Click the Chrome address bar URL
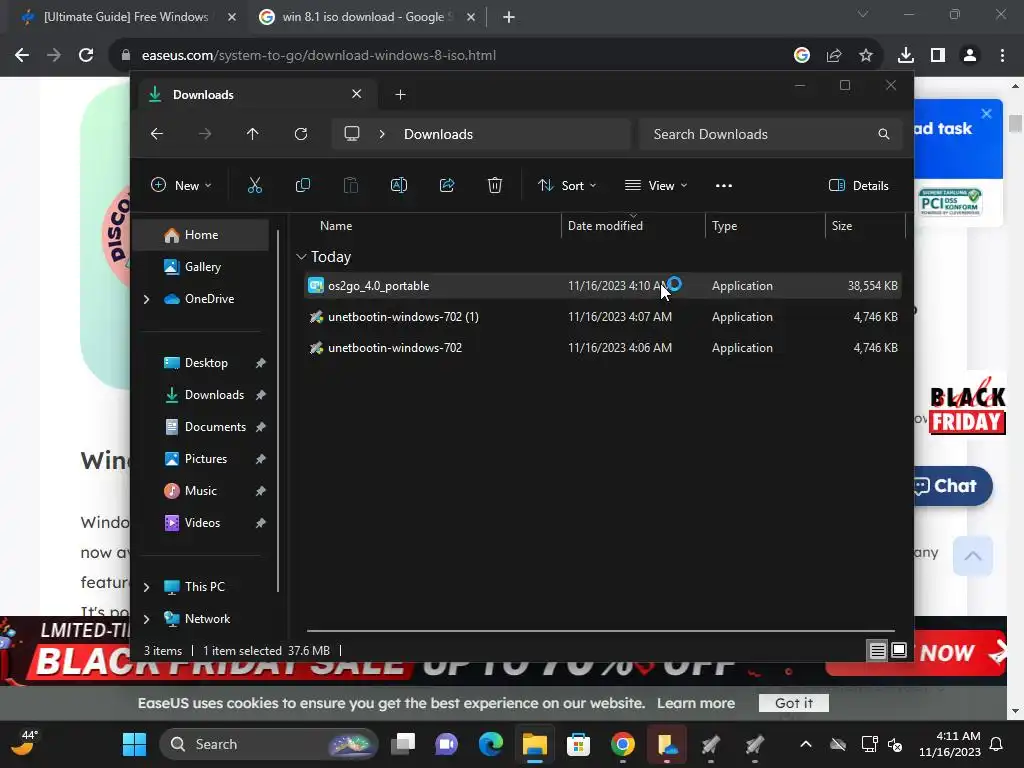1024x768 pixels. (319, 56)
